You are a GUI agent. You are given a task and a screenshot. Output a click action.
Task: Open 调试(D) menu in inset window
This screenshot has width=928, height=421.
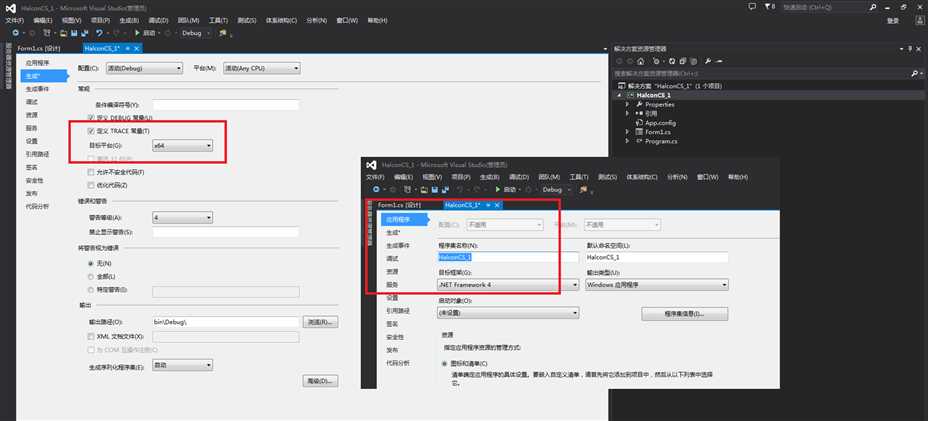pos(518,177)
